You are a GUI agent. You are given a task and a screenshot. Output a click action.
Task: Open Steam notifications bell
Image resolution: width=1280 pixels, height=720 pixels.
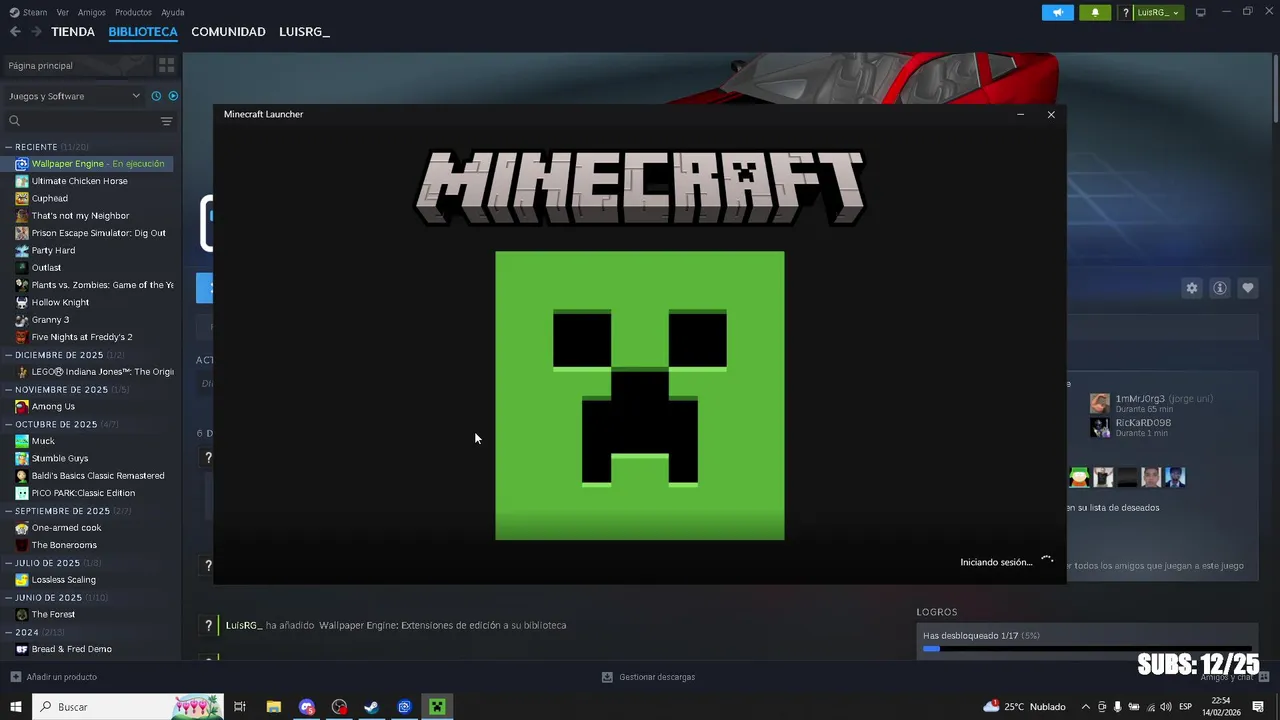point(1095,12)
